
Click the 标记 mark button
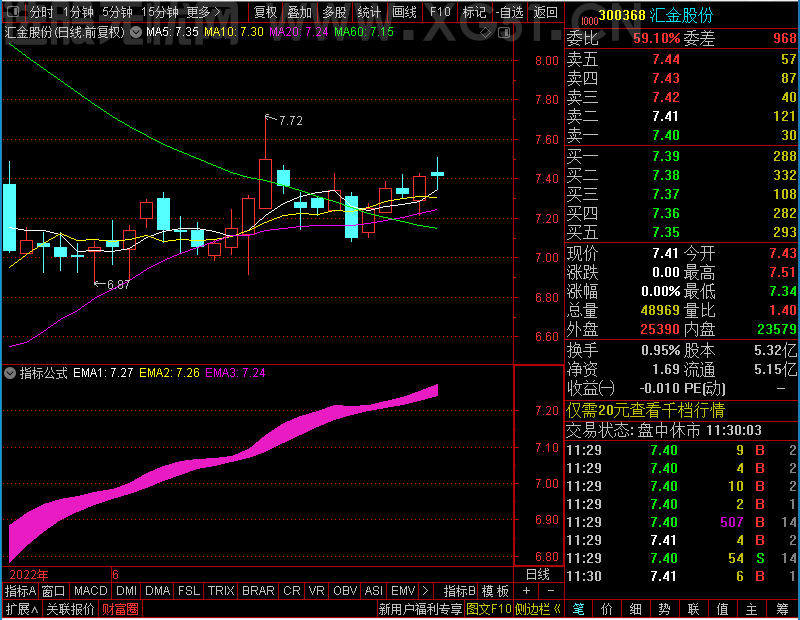click(x=474, y=12)
